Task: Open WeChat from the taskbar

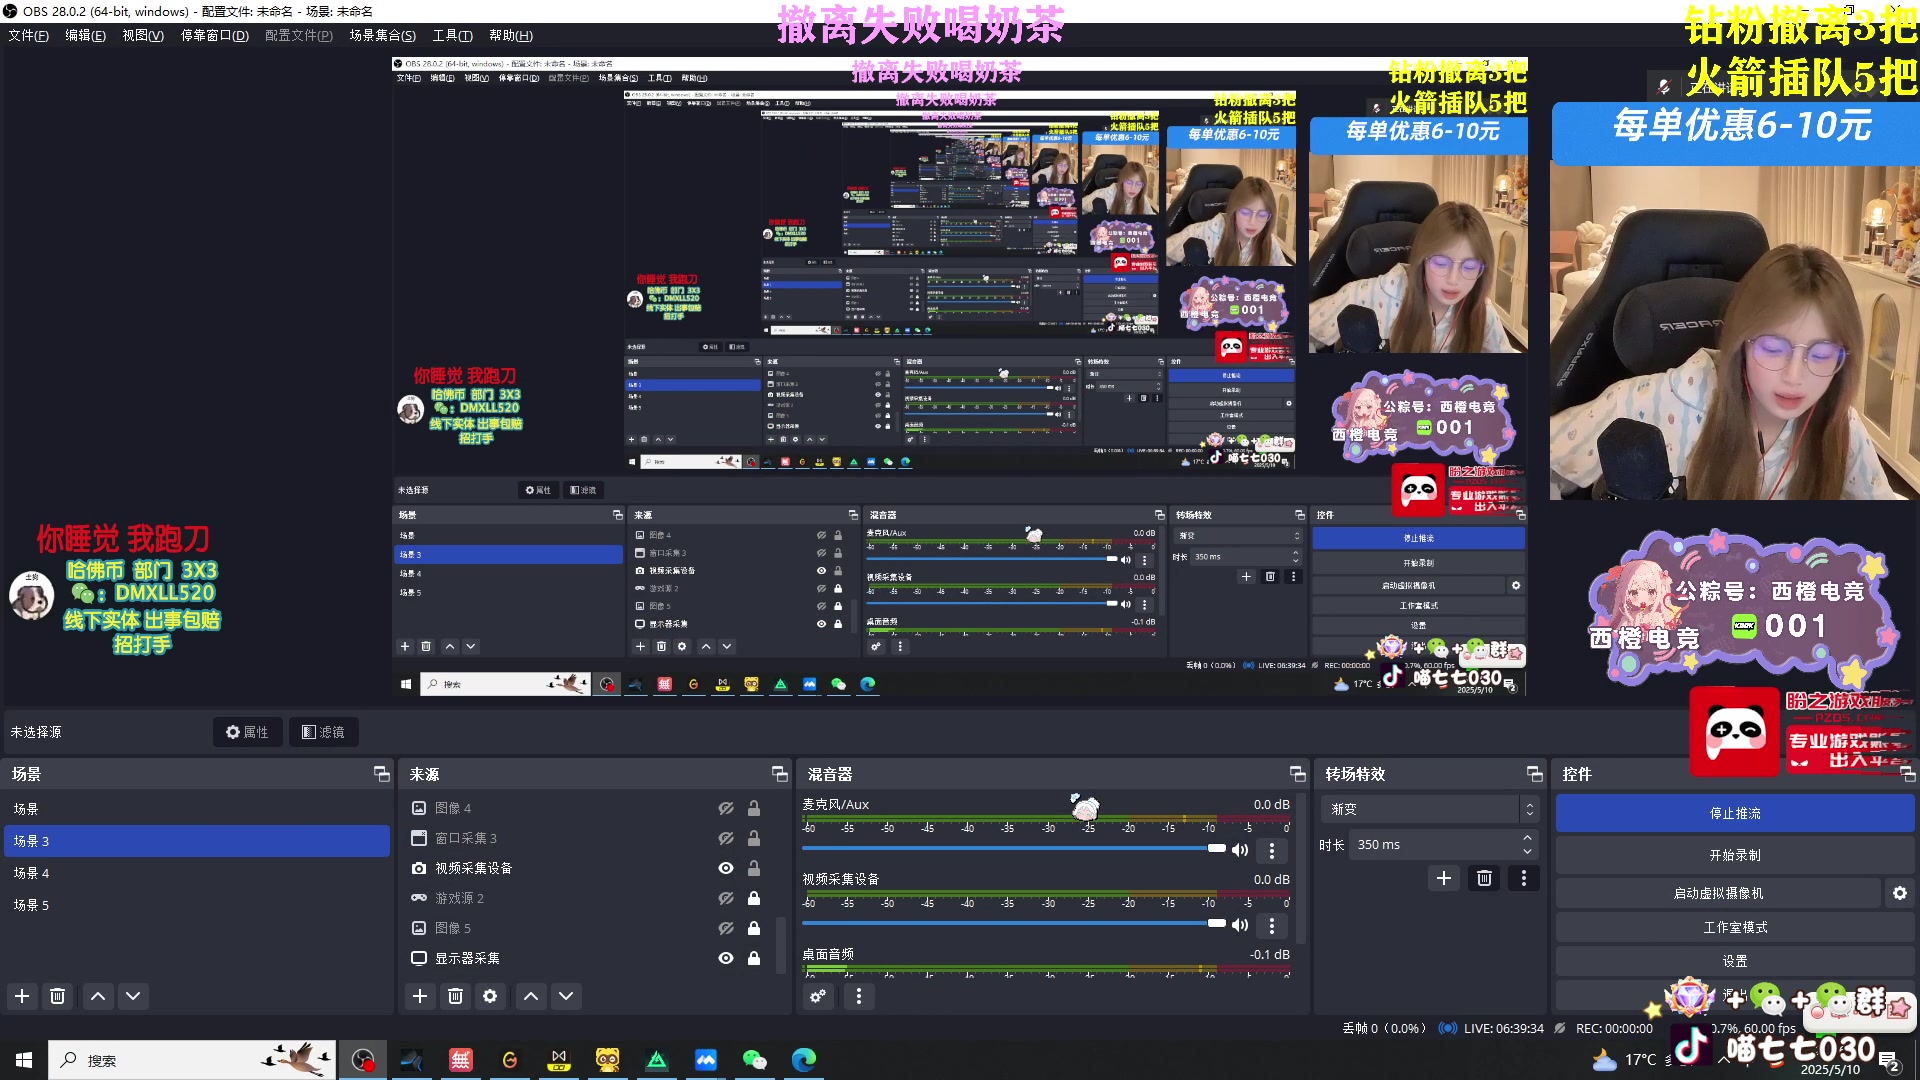Action: click(754, 1060)
